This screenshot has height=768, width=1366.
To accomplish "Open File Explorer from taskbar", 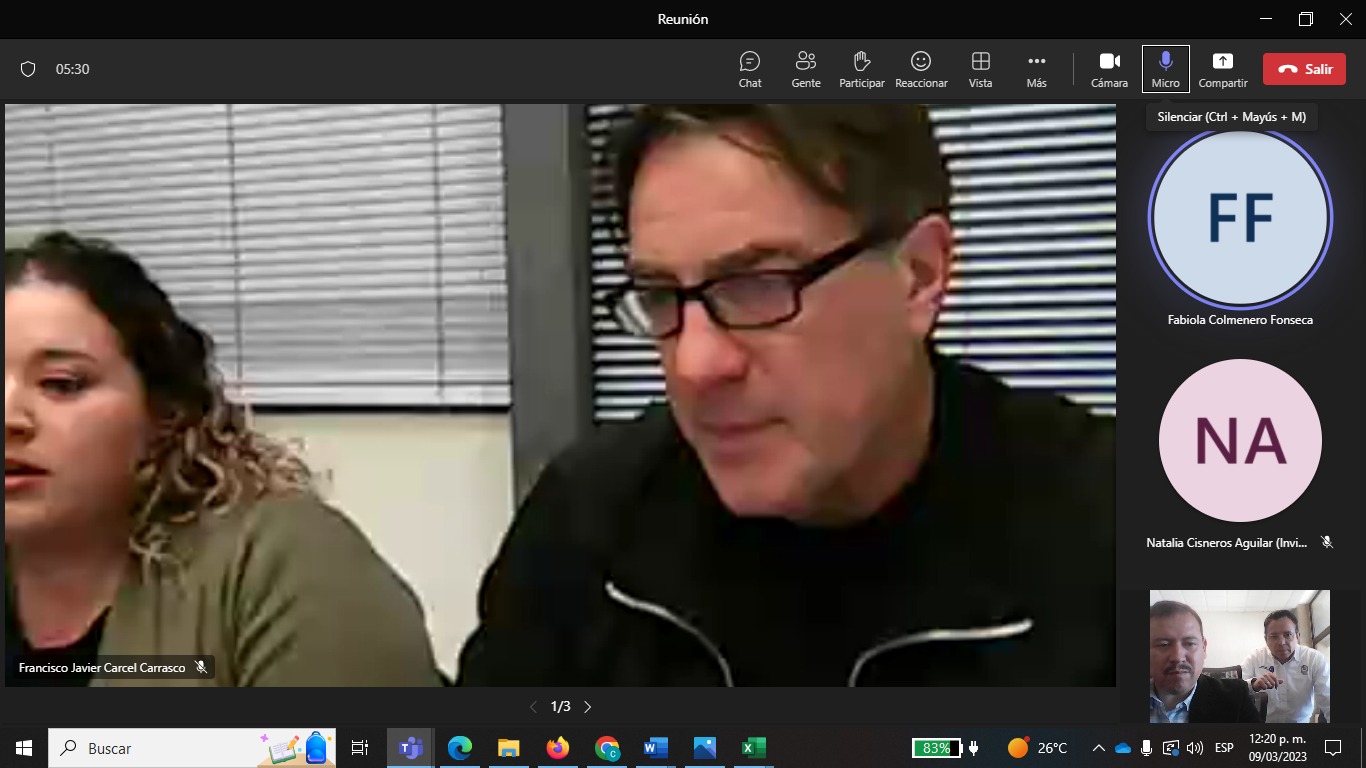I will pyautogui.click(x=509, y=748).
